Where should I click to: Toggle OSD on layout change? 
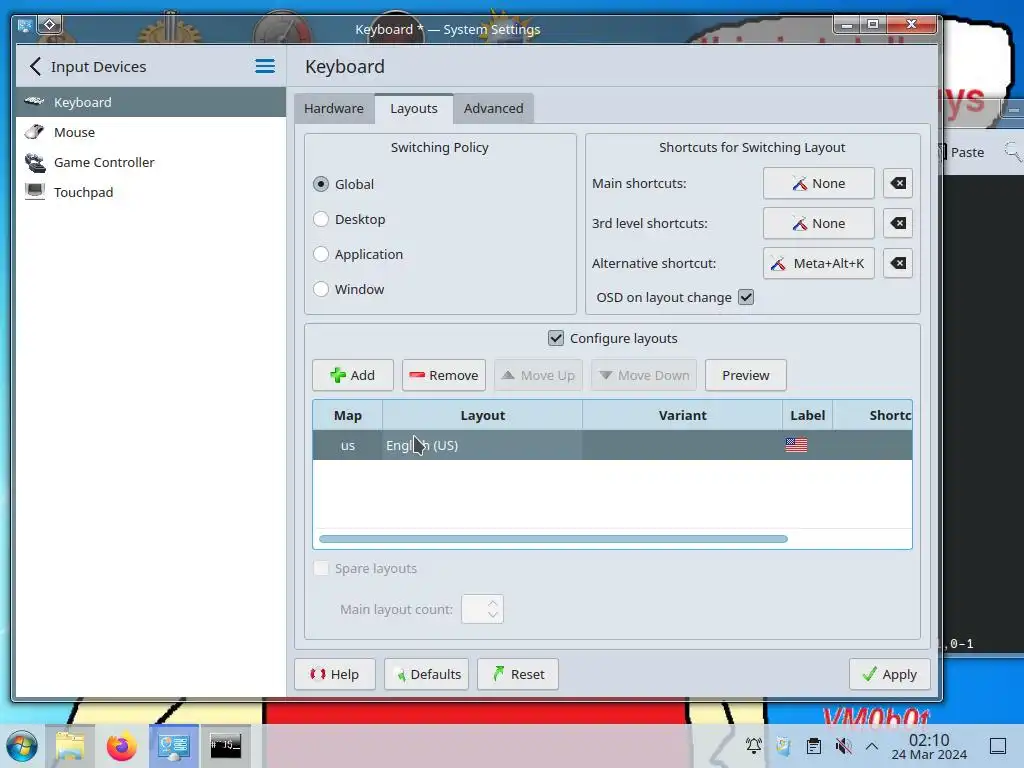tap(746, 297)
